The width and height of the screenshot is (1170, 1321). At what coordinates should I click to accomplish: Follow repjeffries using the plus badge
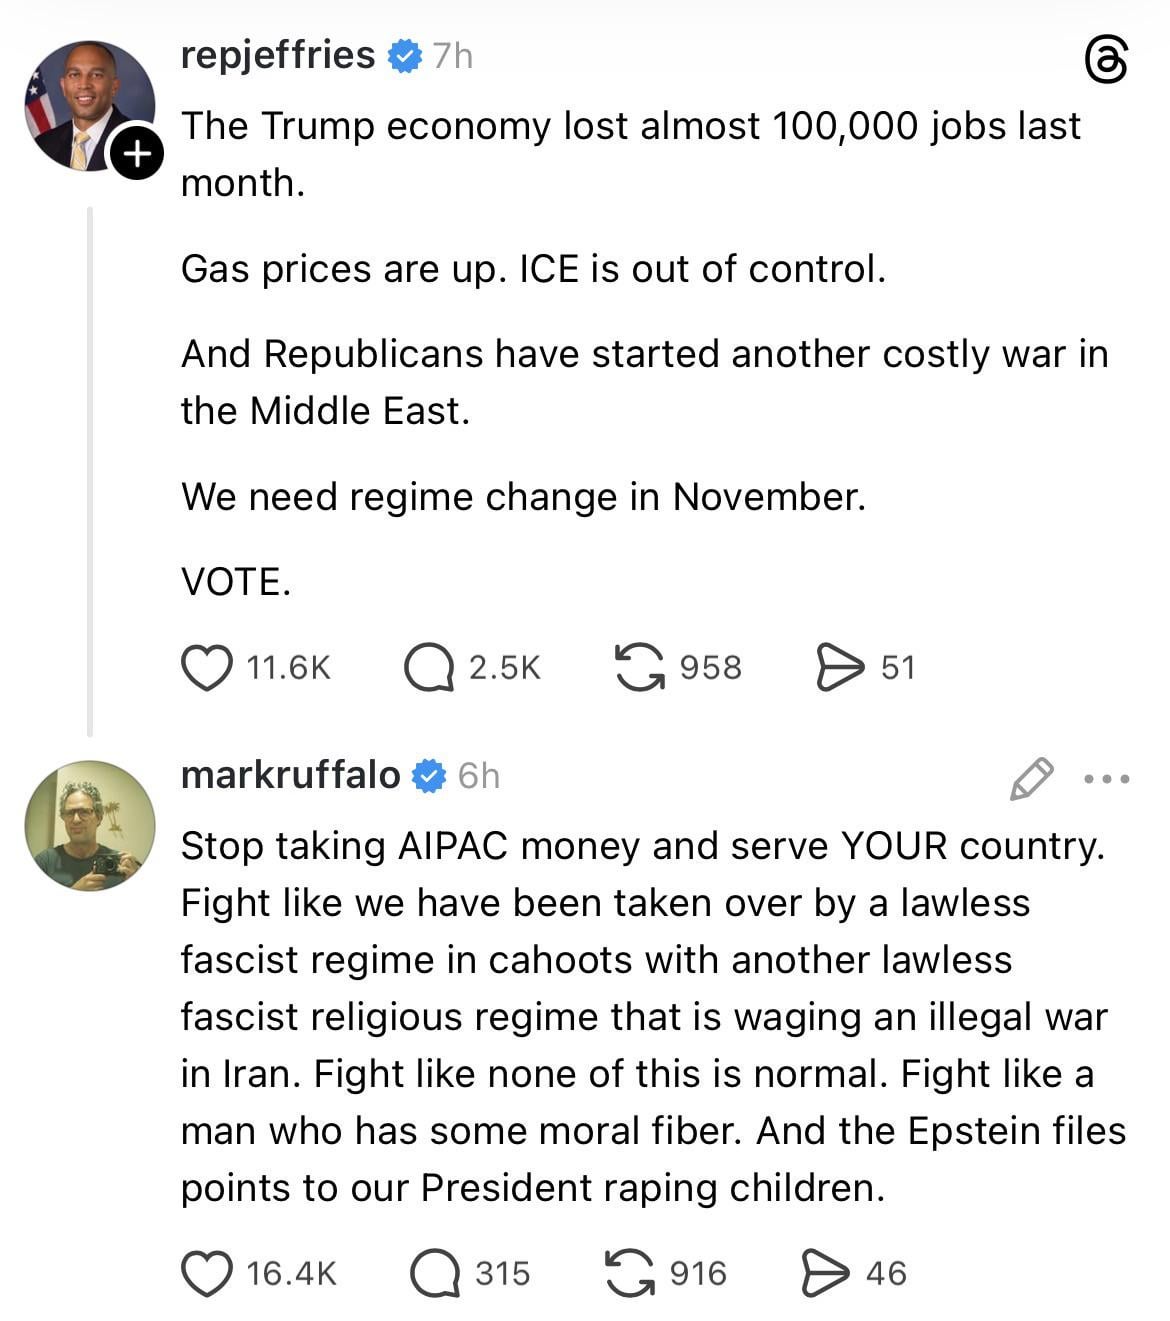[x=136, y=153]
